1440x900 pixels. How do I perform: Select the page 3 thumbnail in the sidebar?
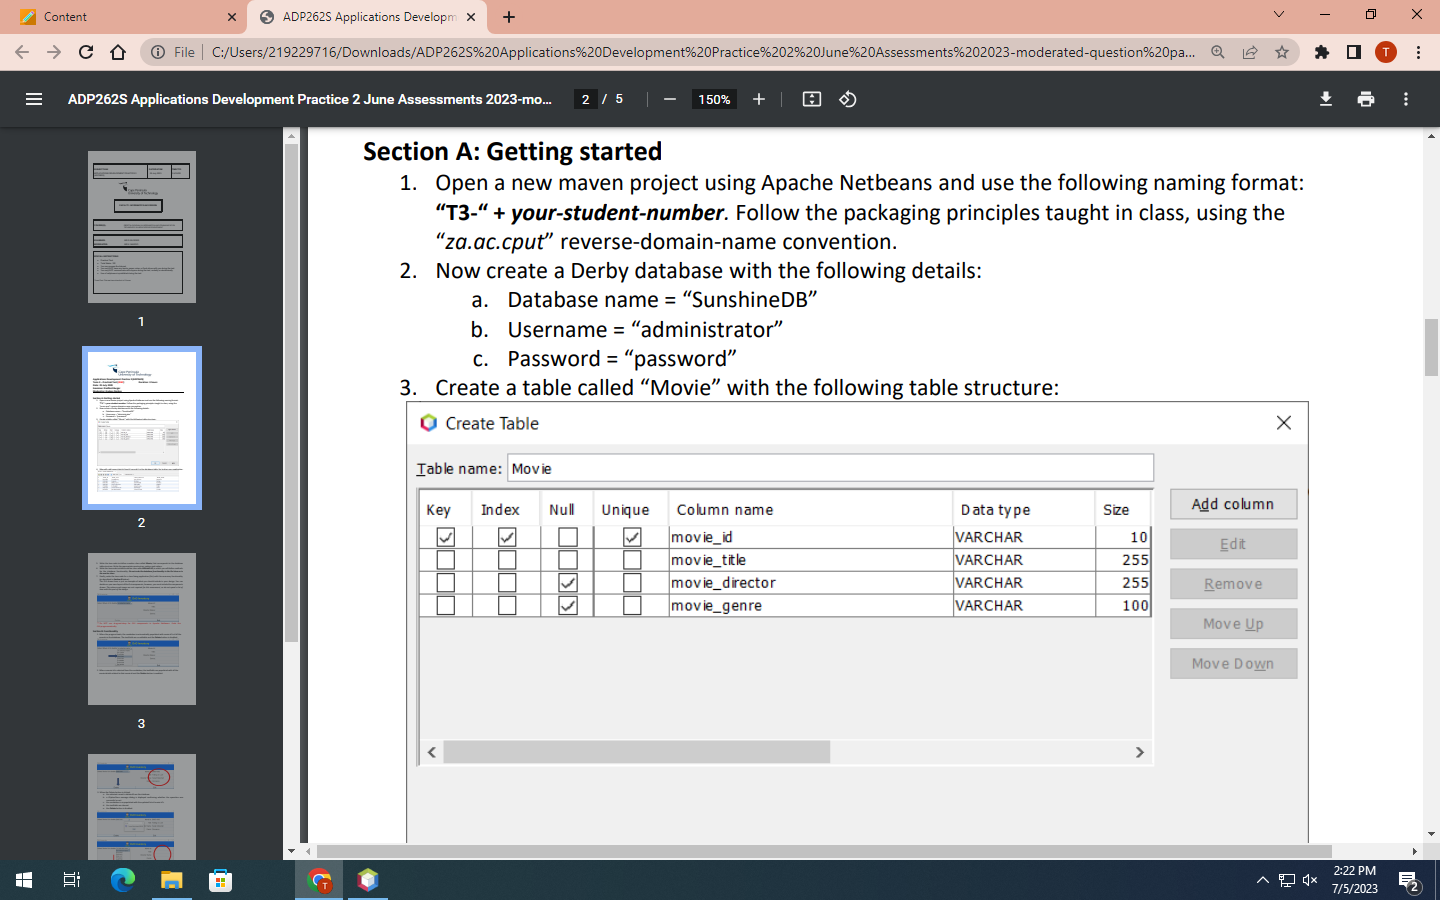[141, 629]
